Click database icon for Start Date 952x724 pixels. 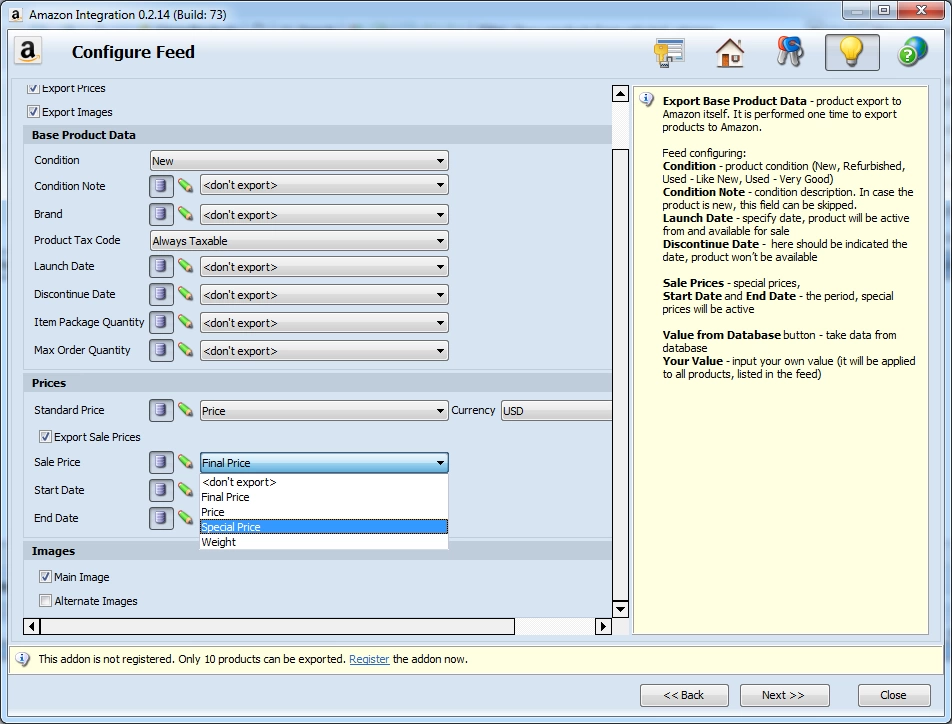point(161,490)
